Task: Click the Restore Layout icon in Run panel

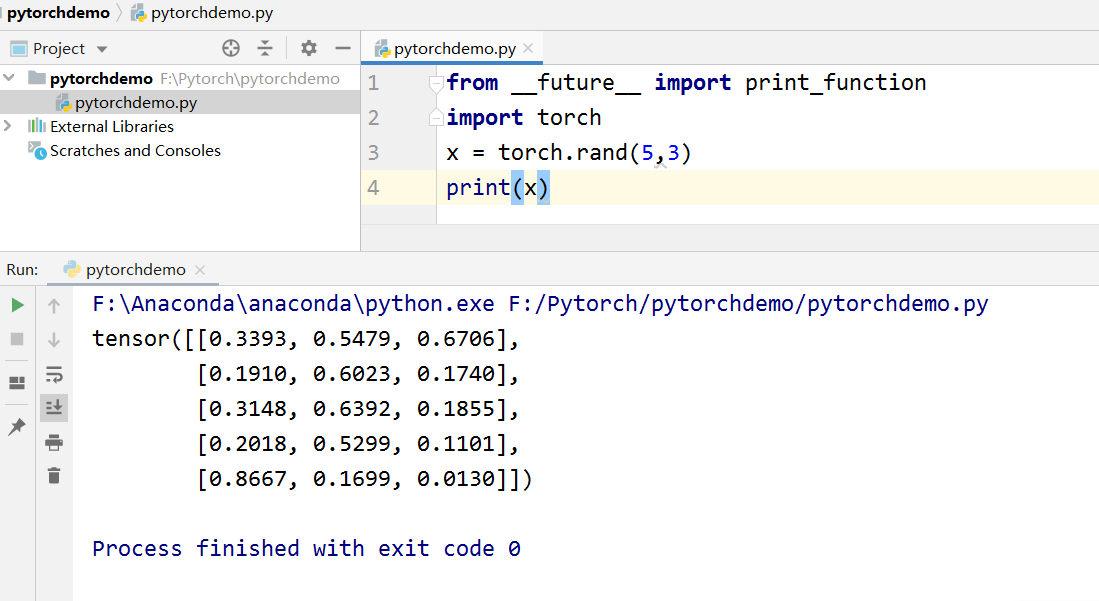Action: [x=17, y=383]
